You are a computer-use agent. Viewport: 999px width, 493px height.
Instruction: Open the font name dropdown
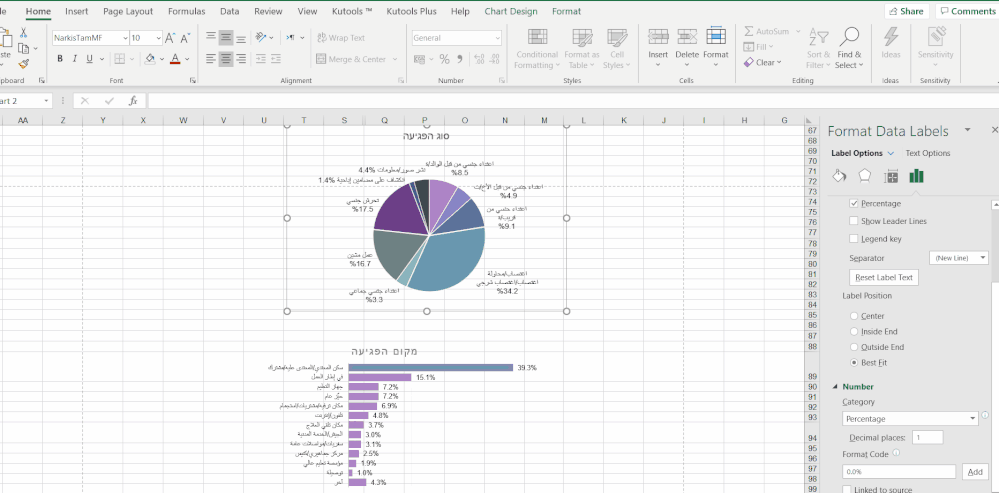(x=124, y=38)
